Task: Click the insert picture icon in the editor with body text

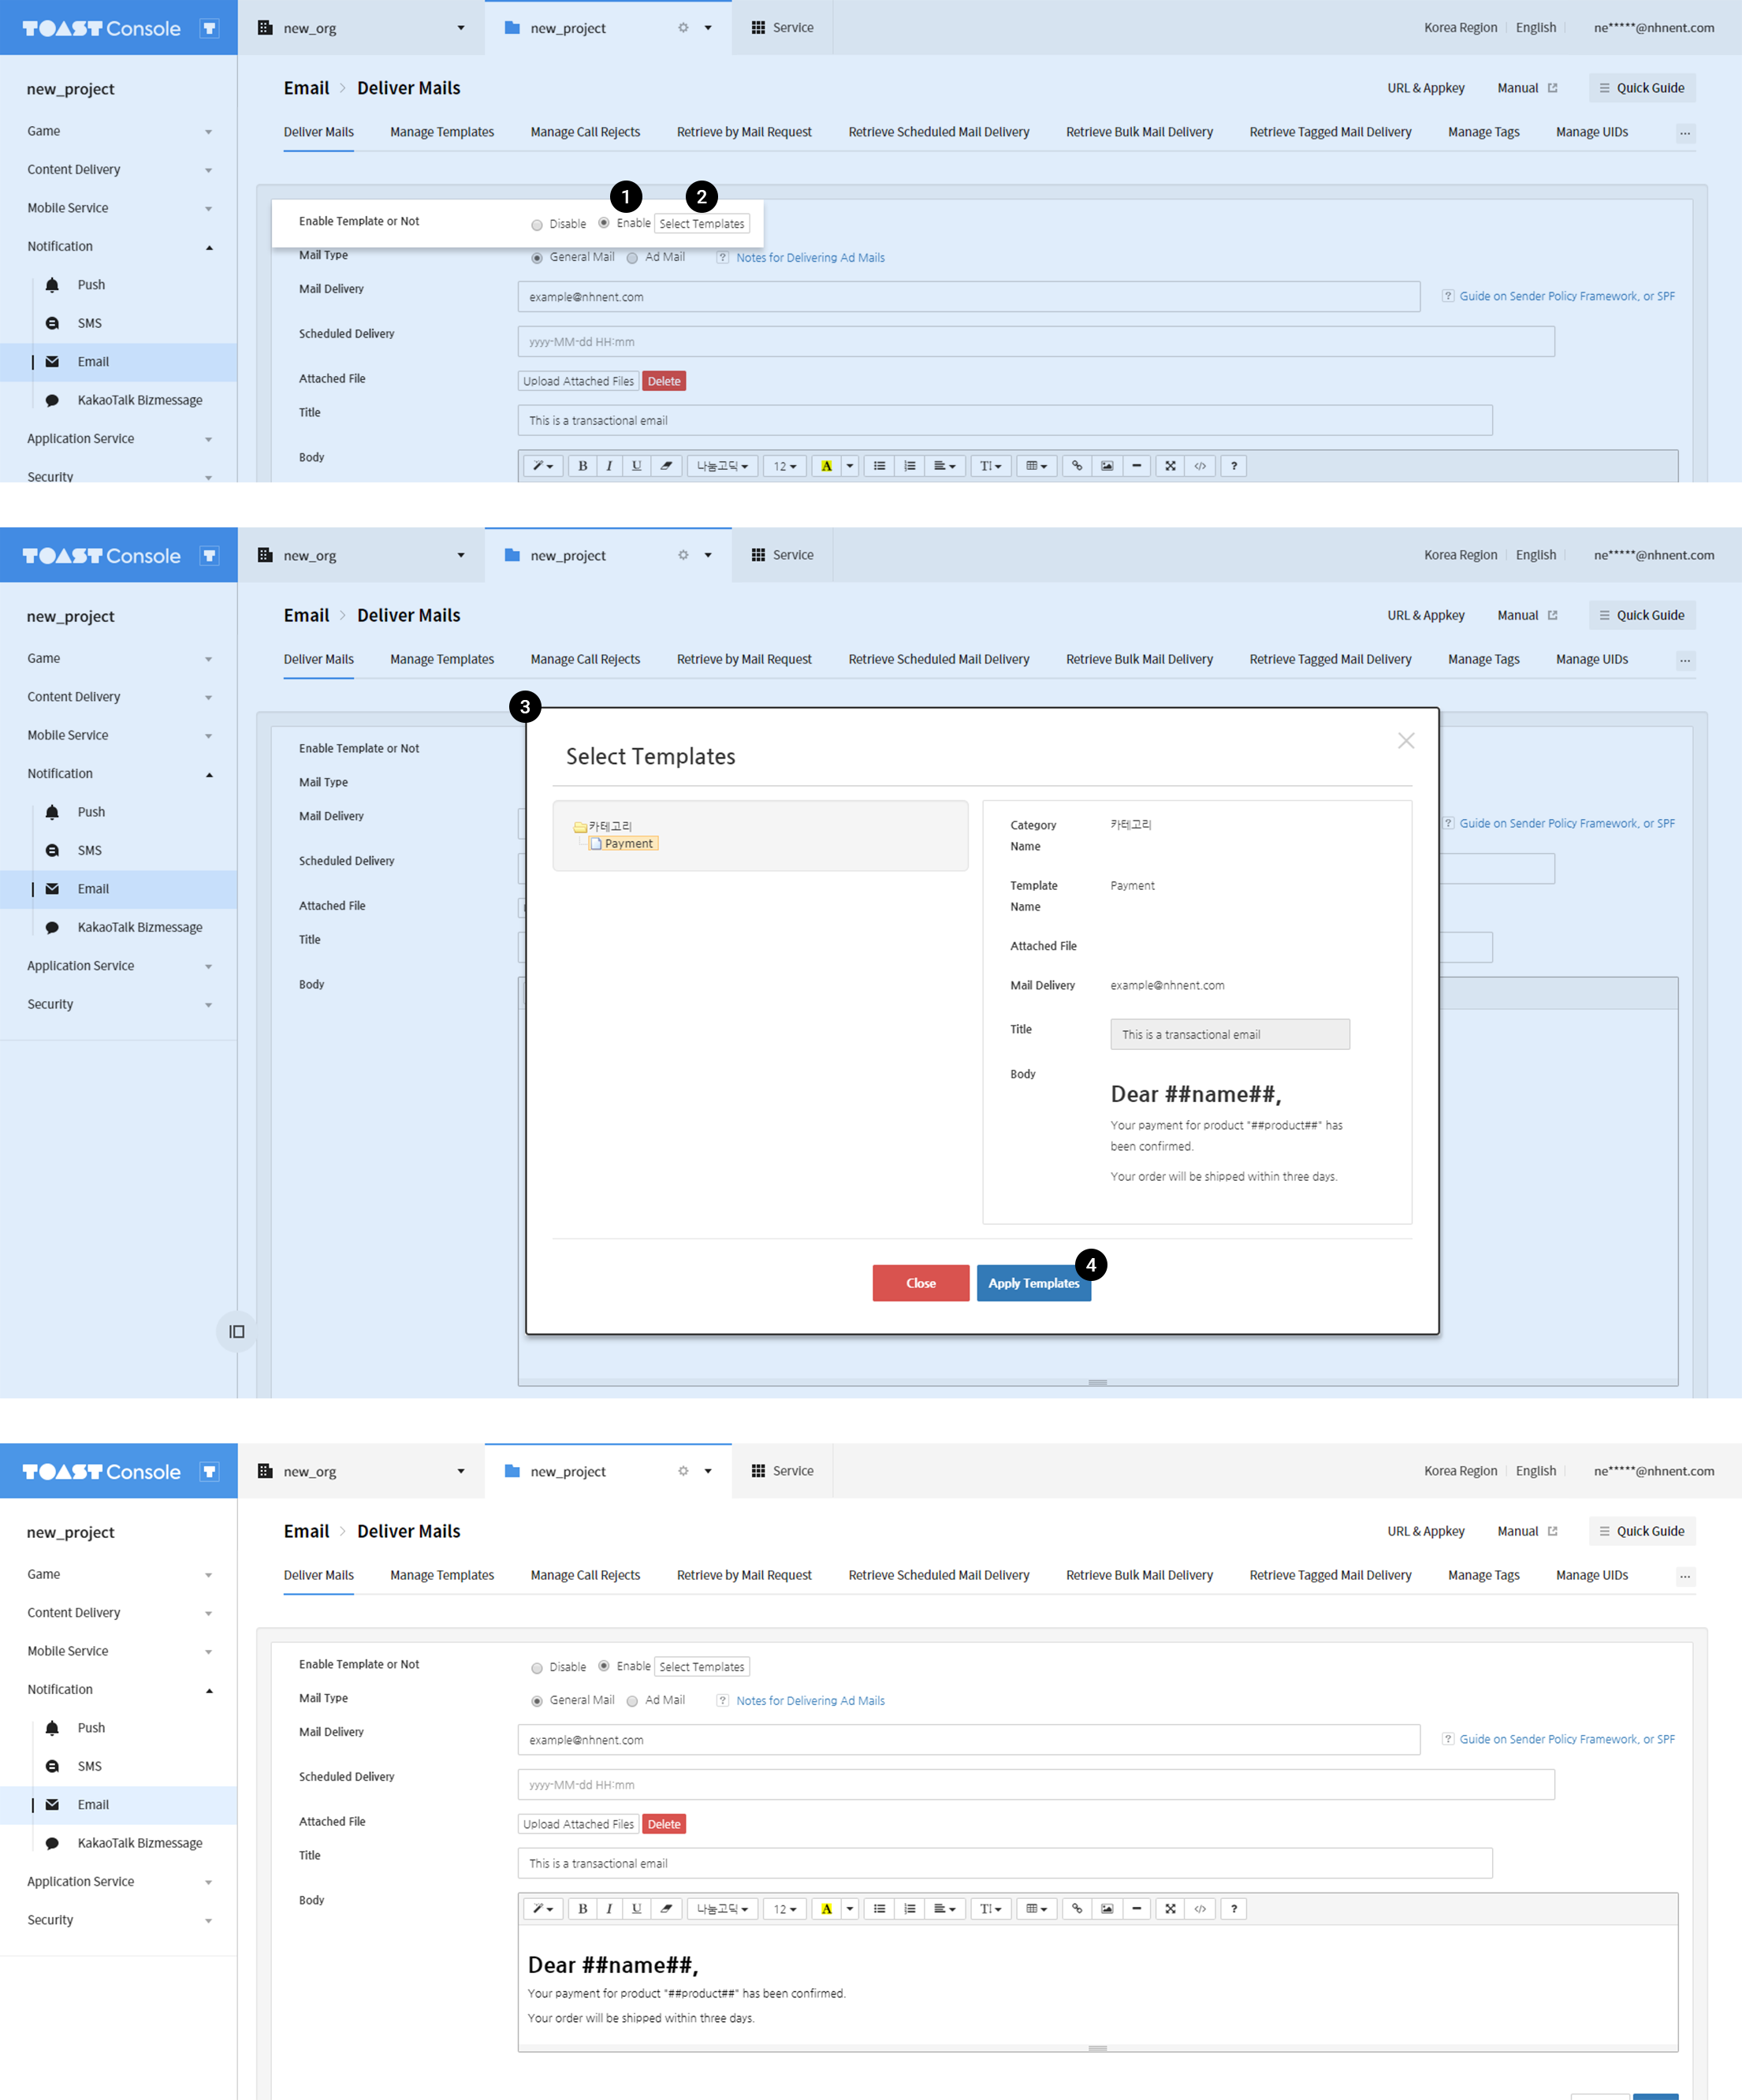Action: pyautogui.click(x=1106, y=1908)
